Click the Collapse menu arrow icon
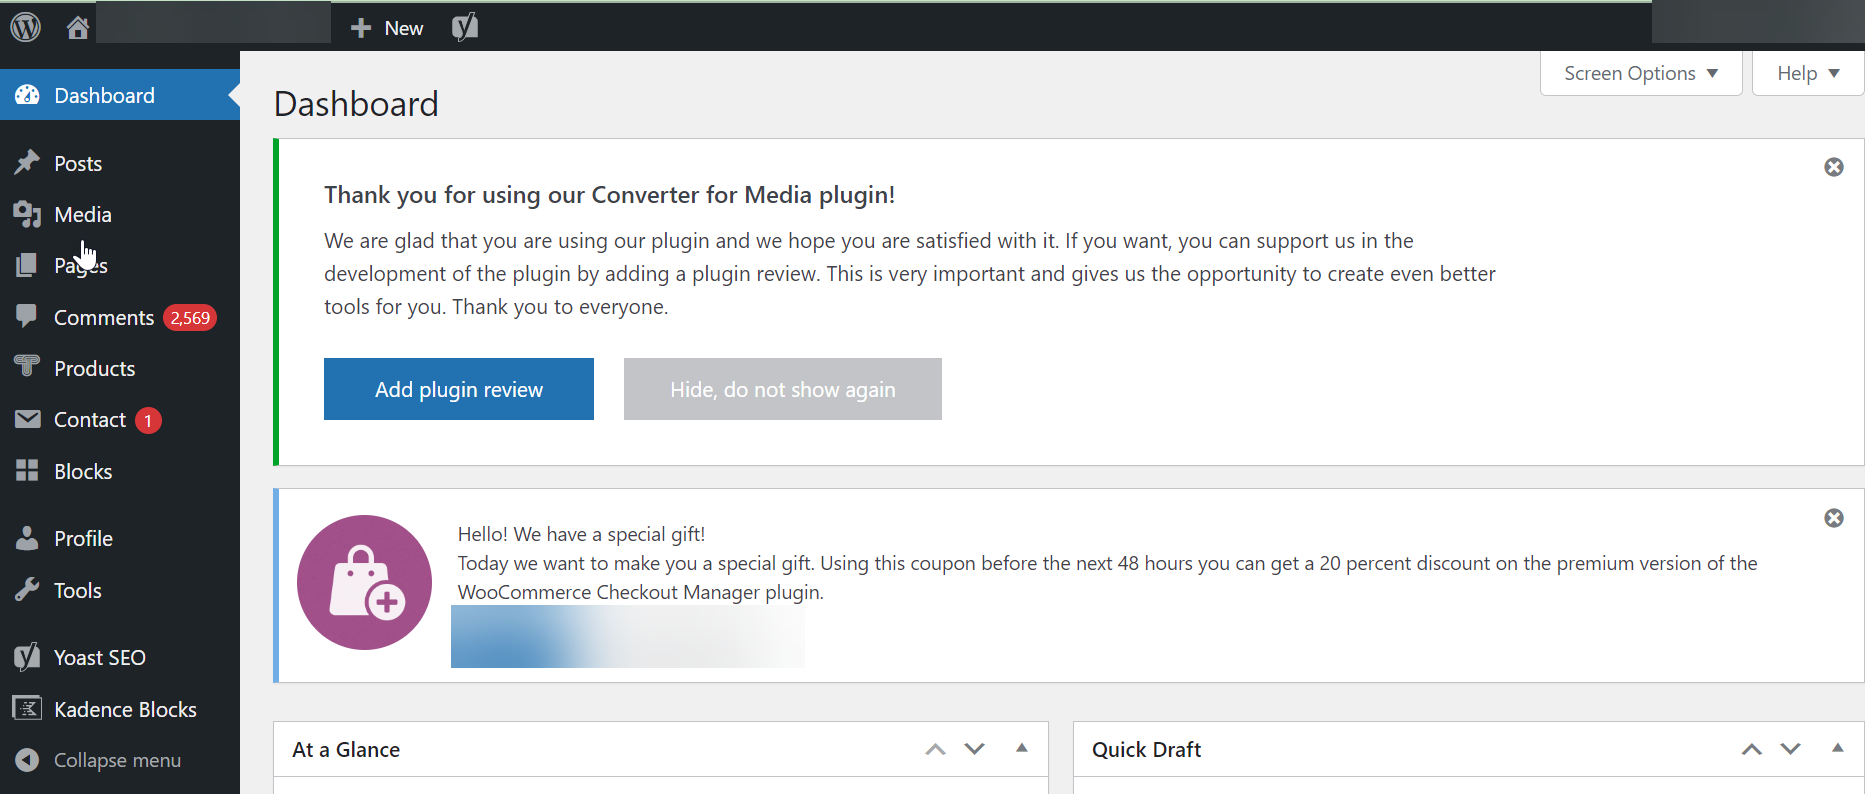 [27, 760]
